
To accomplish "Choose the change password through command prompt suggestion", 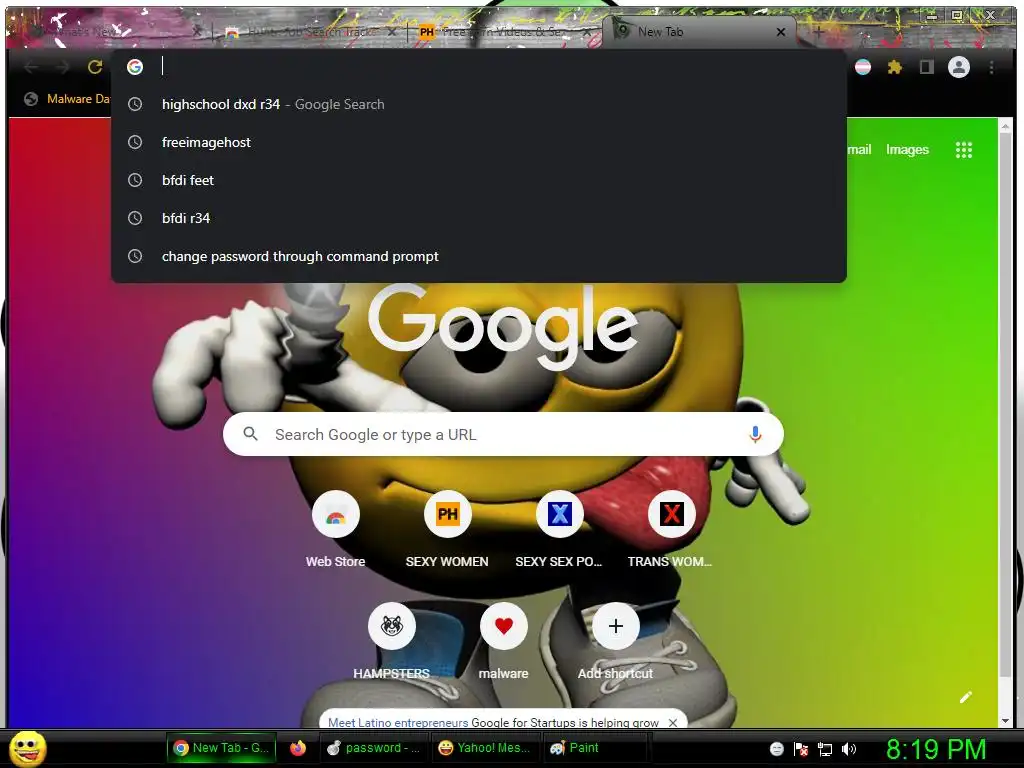I will click(x=479, y=256).
